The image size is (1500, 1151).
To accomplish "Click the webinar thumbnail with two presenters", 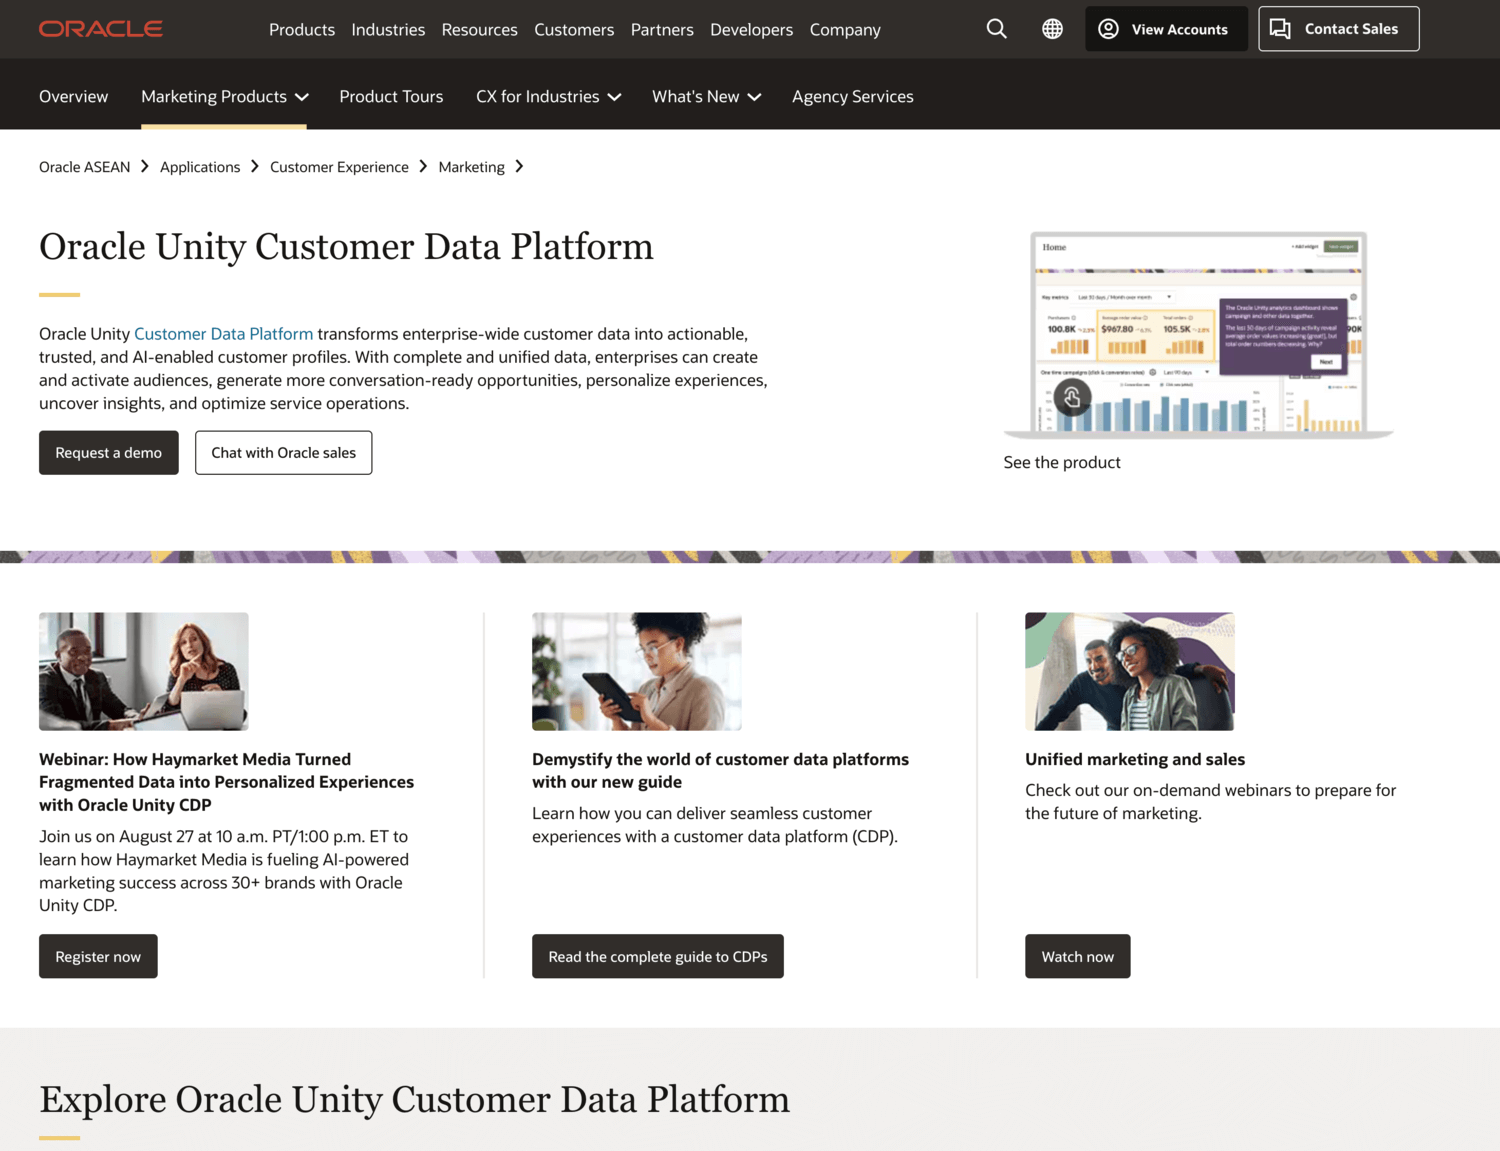I will [x=143, y=671].
